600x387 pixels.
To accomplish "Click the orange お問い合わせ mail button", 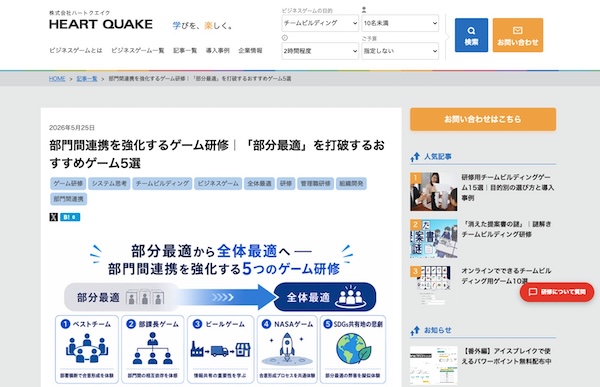I will tap(517, 35).
